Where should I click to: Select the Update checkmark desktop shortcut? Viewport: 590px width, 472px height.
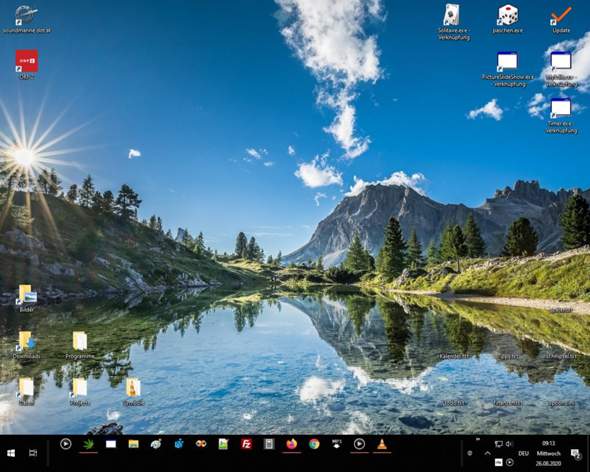click(x=561, y=20)
